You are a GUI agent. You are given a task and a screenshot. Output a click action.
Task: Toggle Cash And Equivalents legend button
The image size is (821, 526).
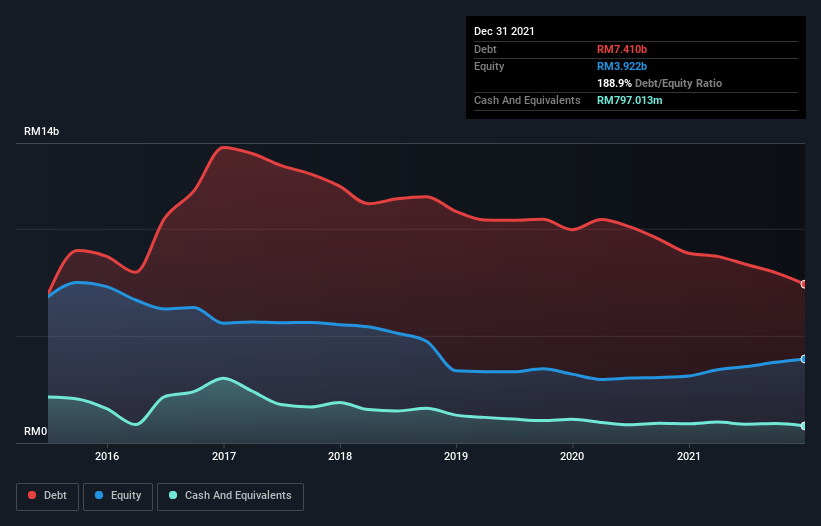coord(230,496)
